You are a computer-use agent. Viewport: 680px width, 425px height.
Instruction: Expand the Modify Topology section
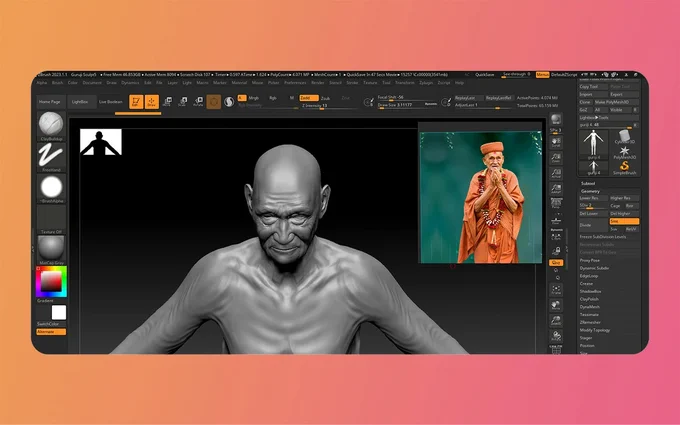[x=595, y=330]
